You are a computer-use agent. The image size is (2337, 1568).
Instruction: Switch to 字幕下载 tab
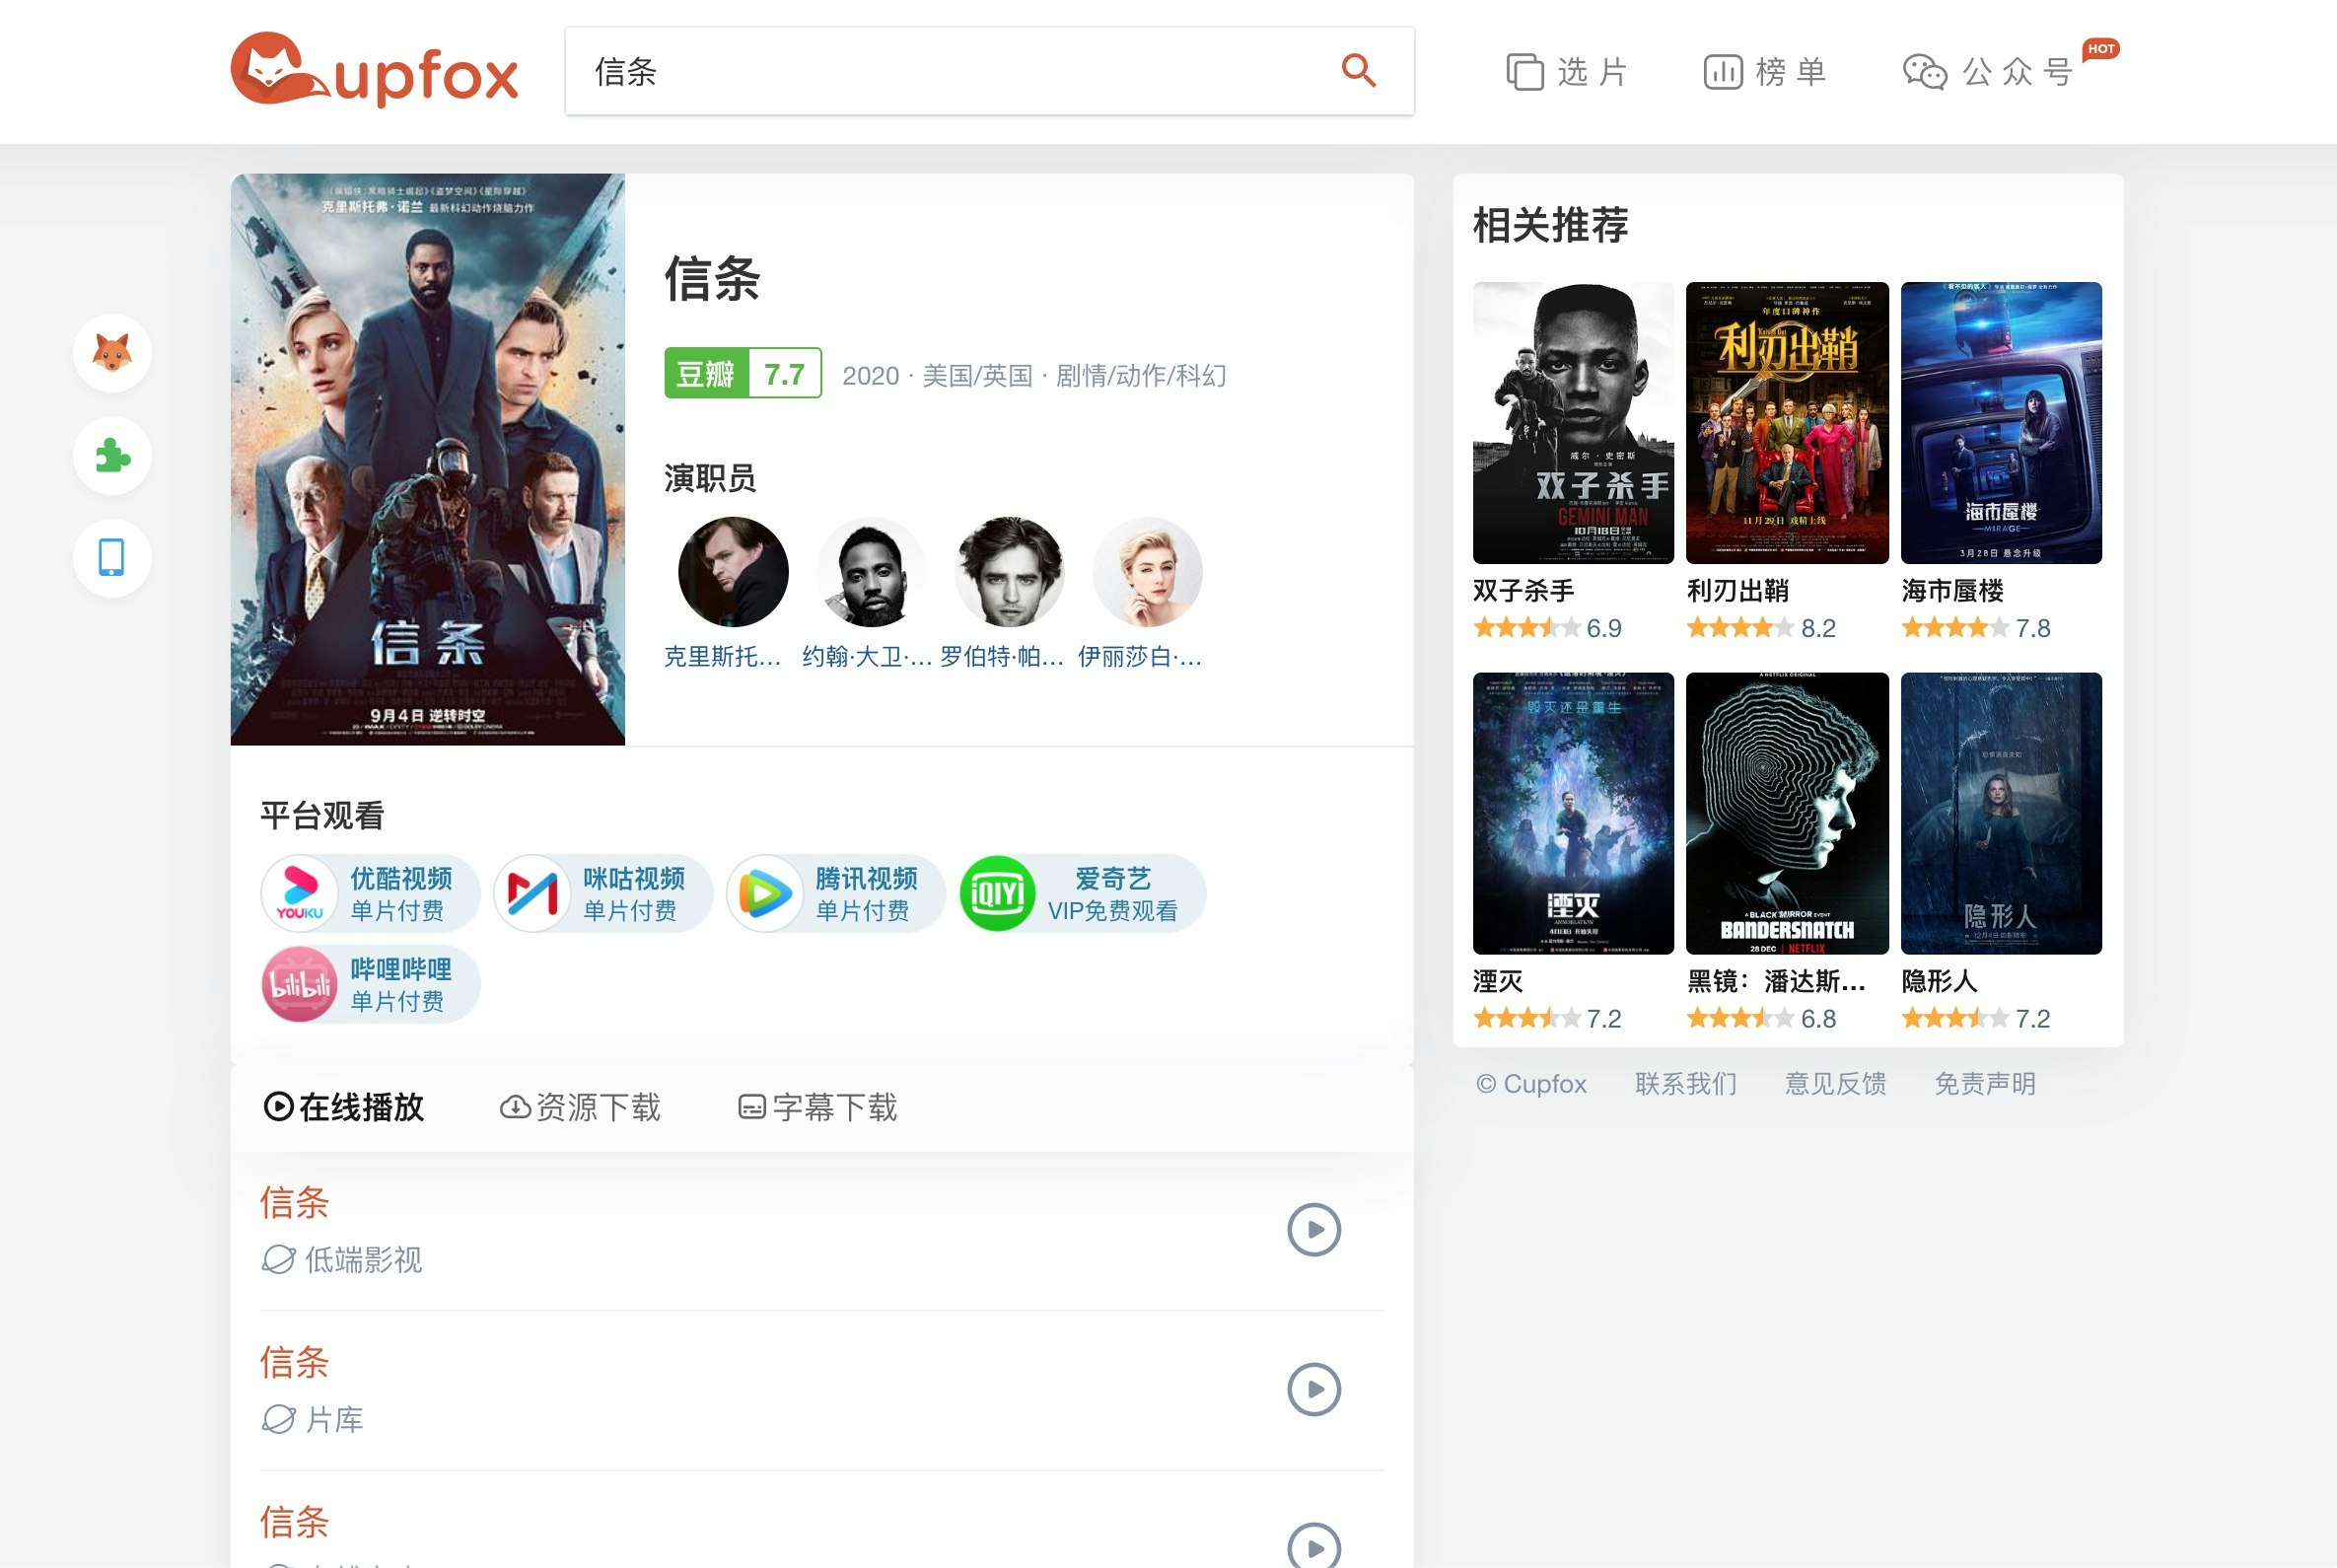tap(817, 1107)
